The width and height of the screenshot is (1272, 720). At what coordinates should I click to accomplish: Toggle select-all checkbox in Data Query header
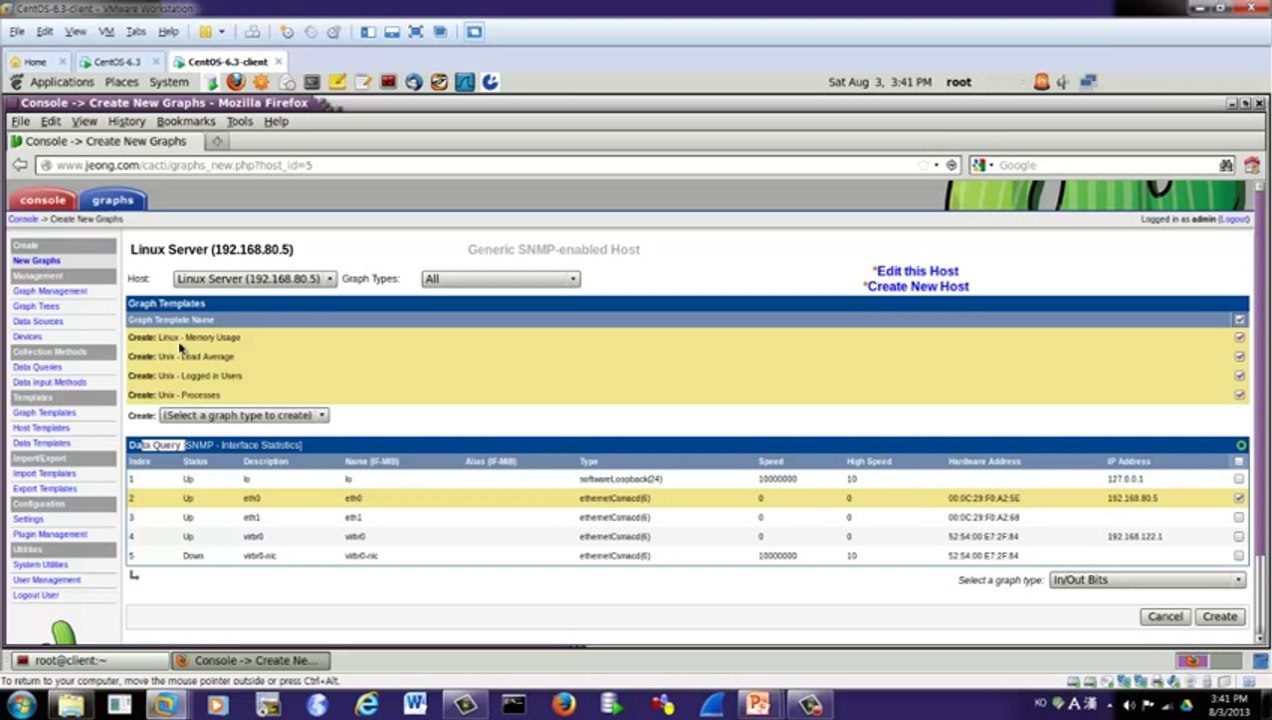pos(1240,462)
